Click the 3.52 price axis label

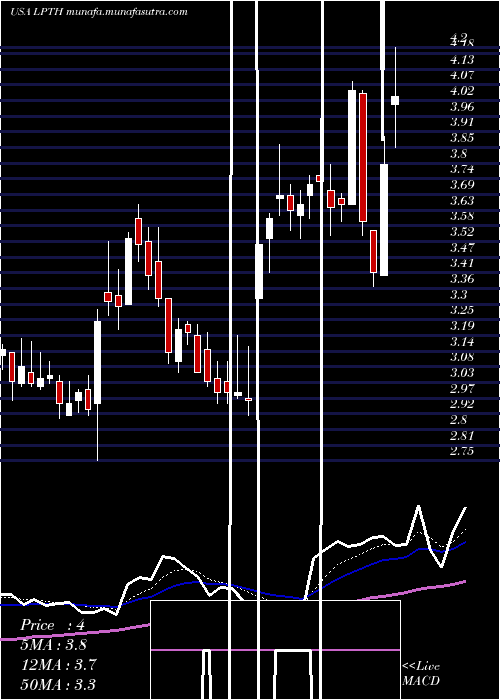pos(462,232)
